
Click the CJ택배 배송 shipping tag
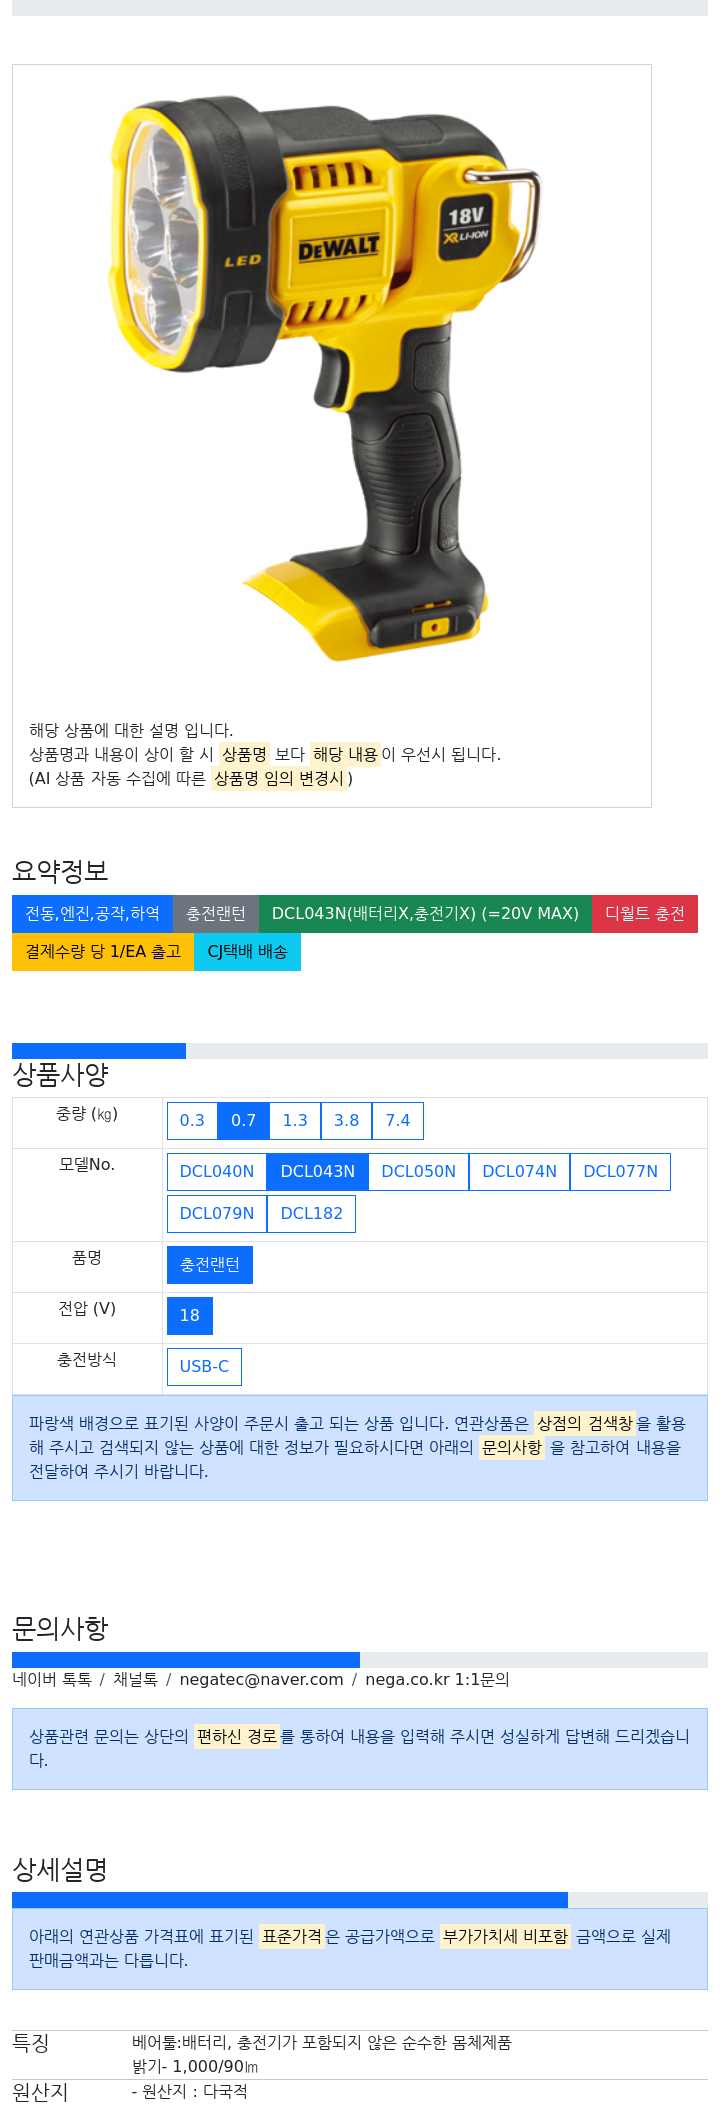247,952
